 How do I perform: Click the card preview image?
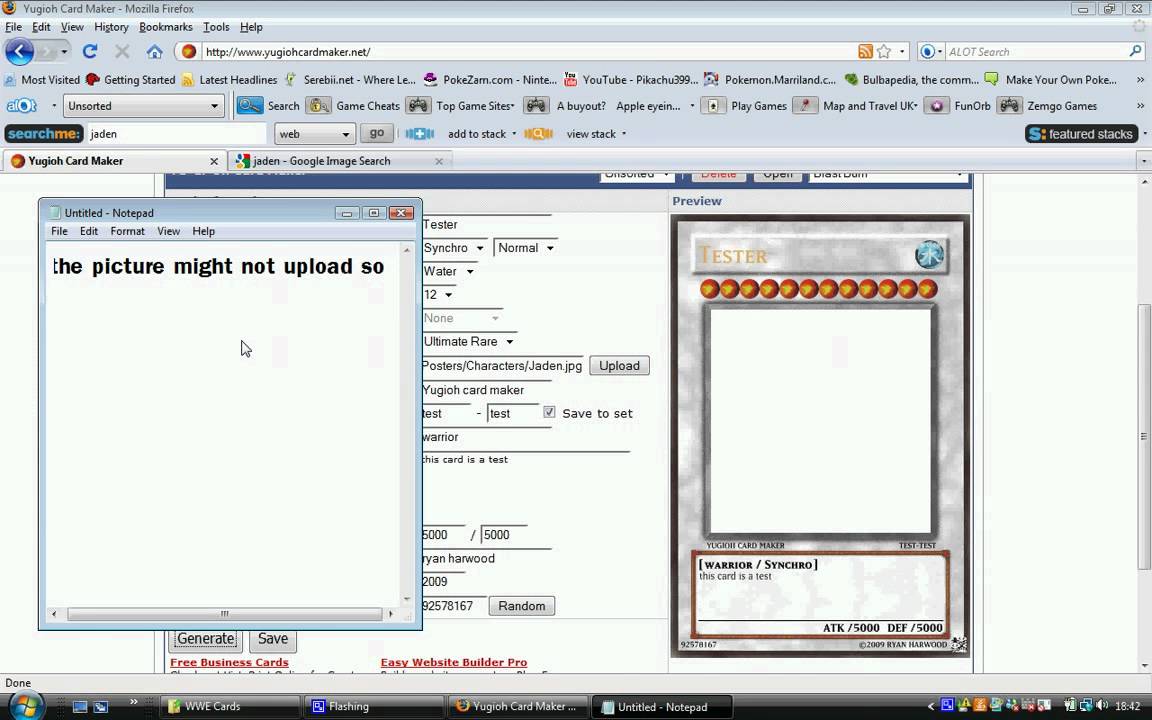click(820, 436)
